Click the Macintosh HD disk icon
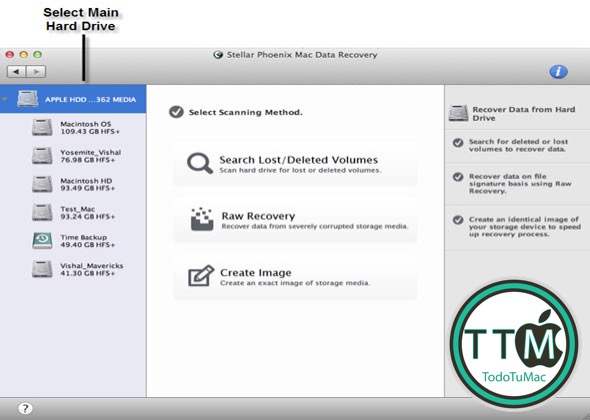590x420 pixels. pyautogui.click(x=42, y=184)
